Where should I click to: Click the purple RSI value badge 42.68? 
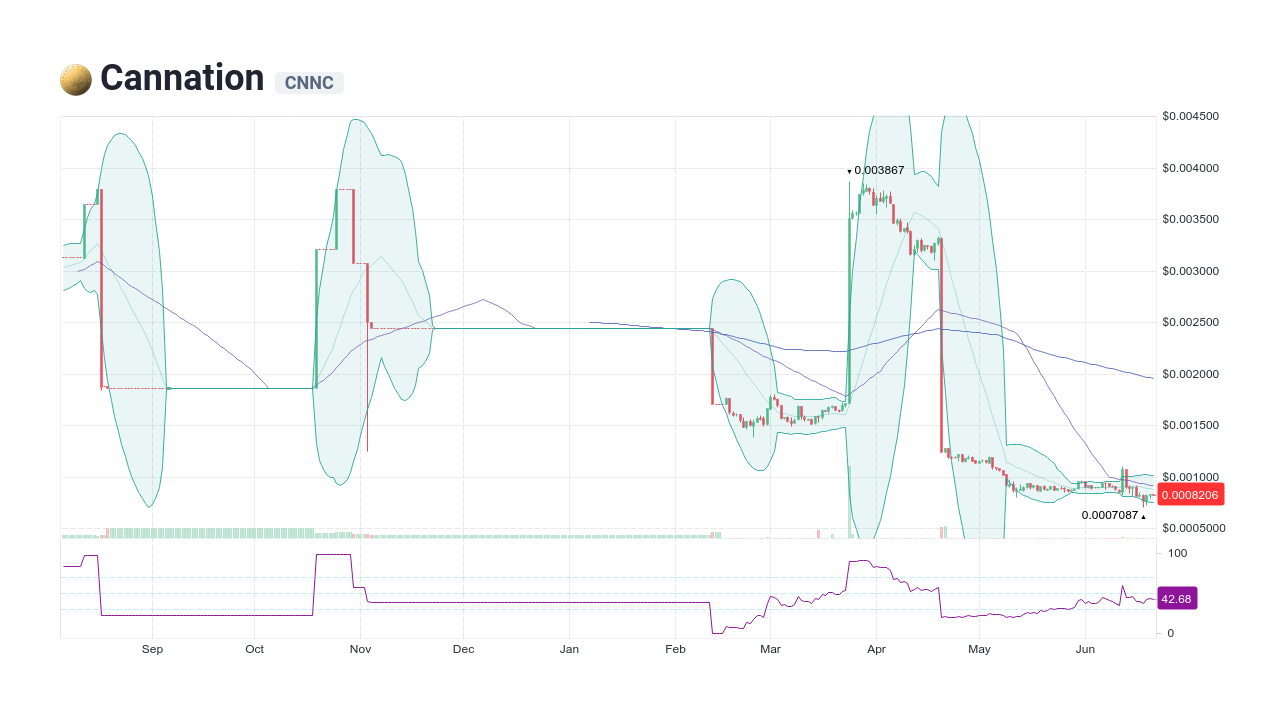coord(1176,598)
